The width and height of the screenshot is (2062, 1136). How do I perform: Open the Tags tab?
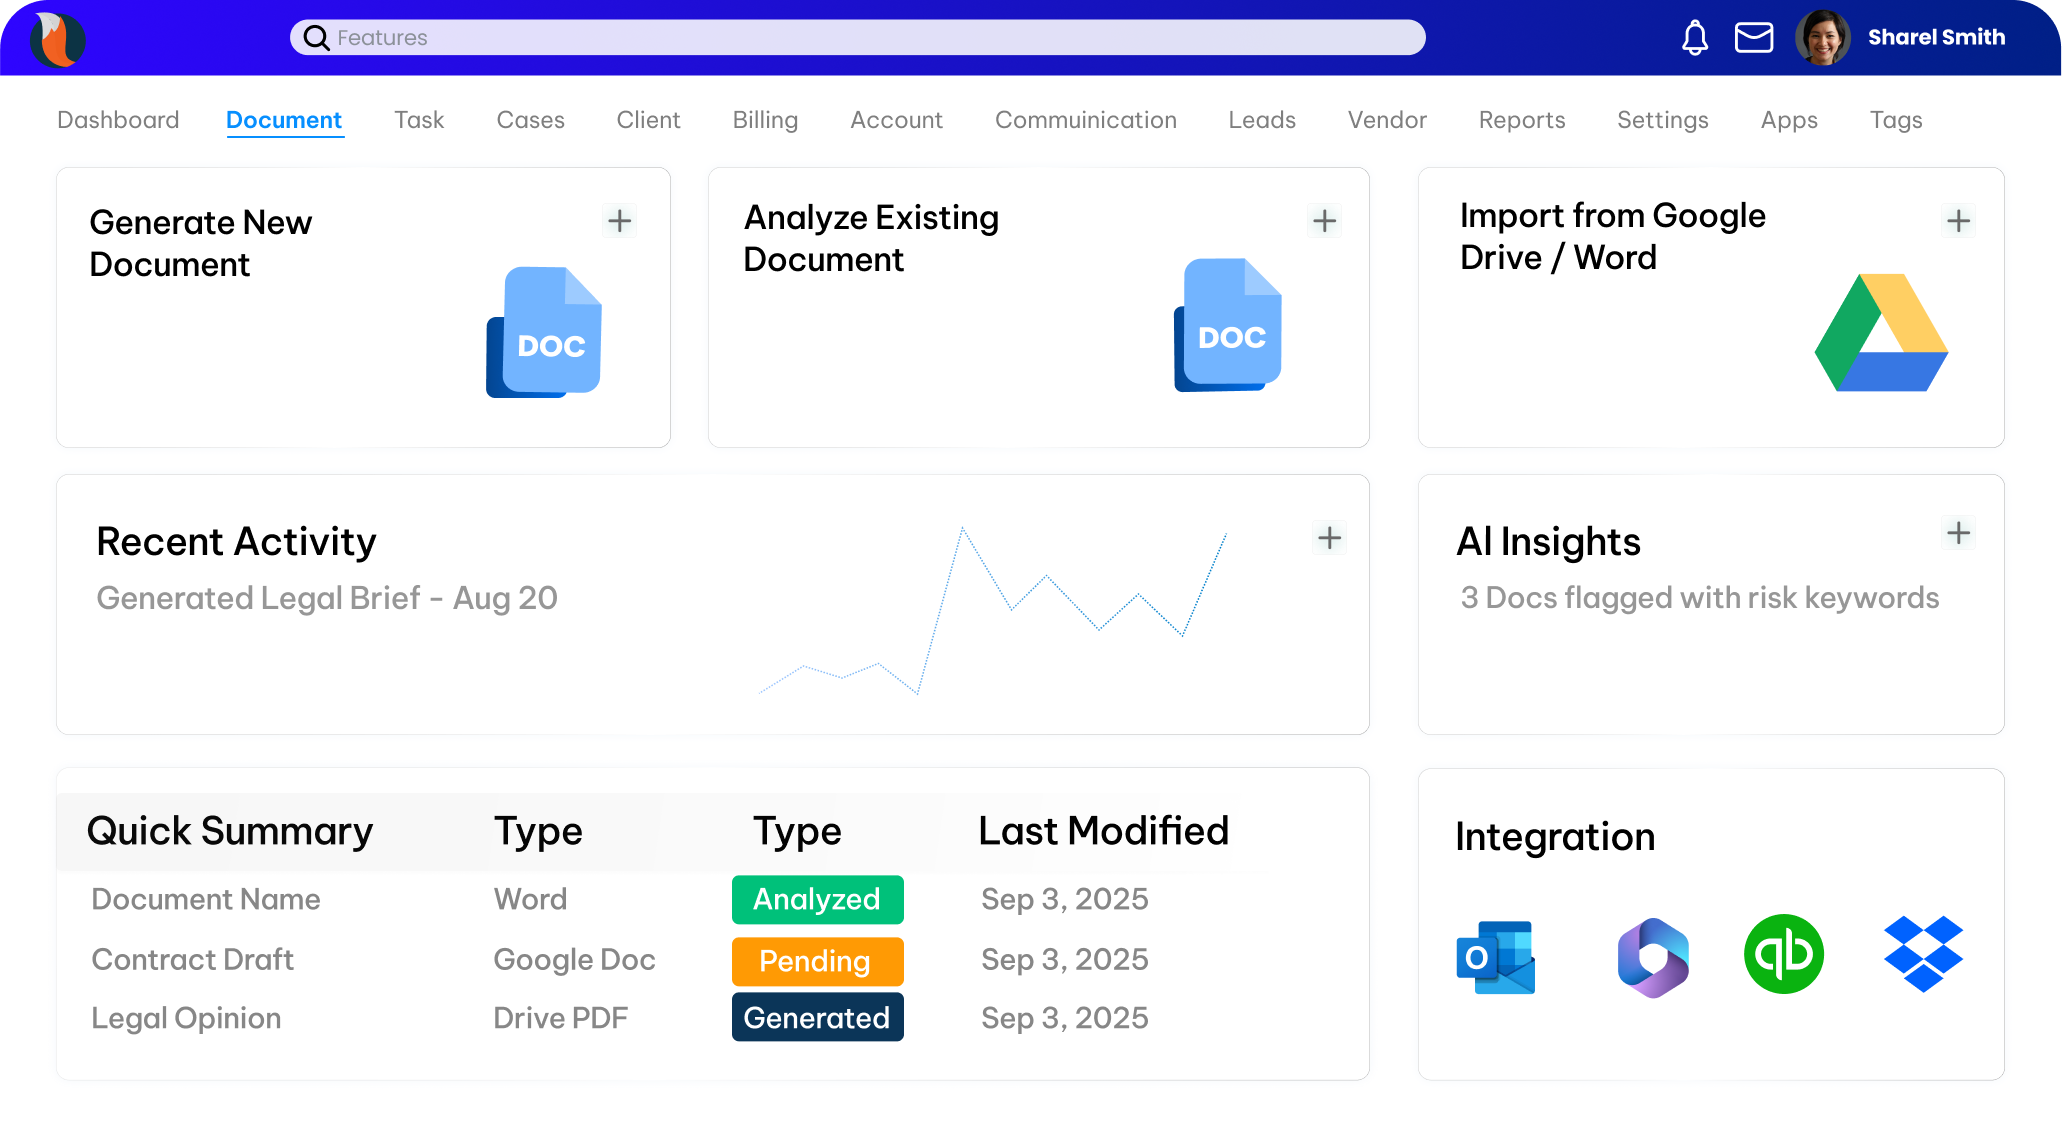point(1896,120)
